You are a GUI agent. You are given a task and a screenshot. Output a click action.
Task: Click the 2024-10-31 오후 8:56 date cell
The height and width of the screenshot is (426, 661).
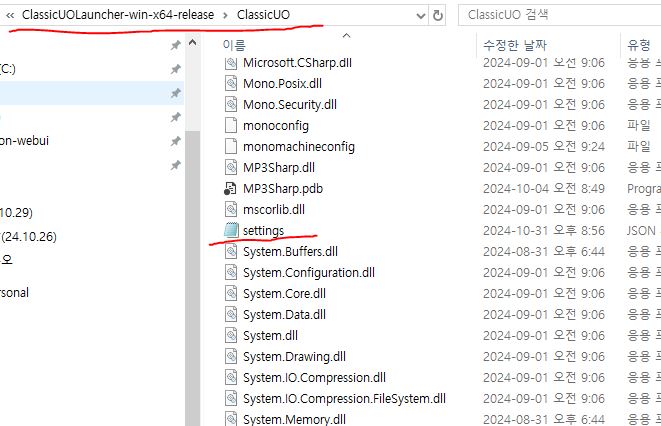click(544, 231)
